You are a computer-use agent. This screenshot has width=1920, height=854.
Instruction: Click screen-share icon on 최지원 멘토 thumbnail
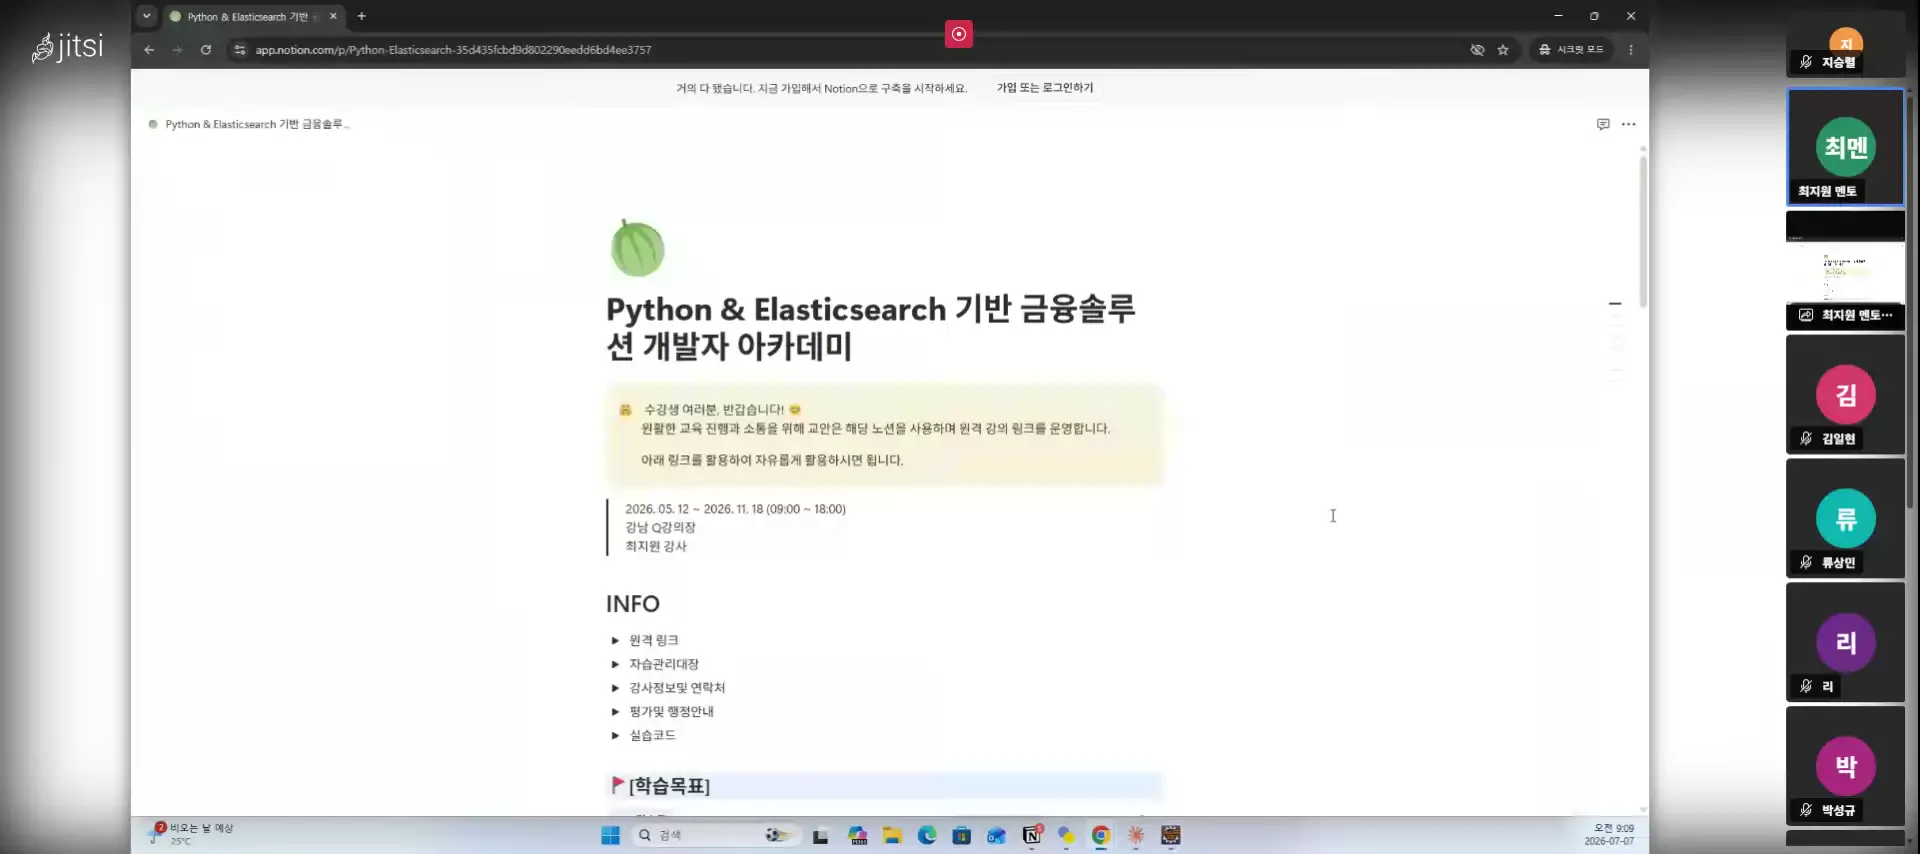point(1806,315)
